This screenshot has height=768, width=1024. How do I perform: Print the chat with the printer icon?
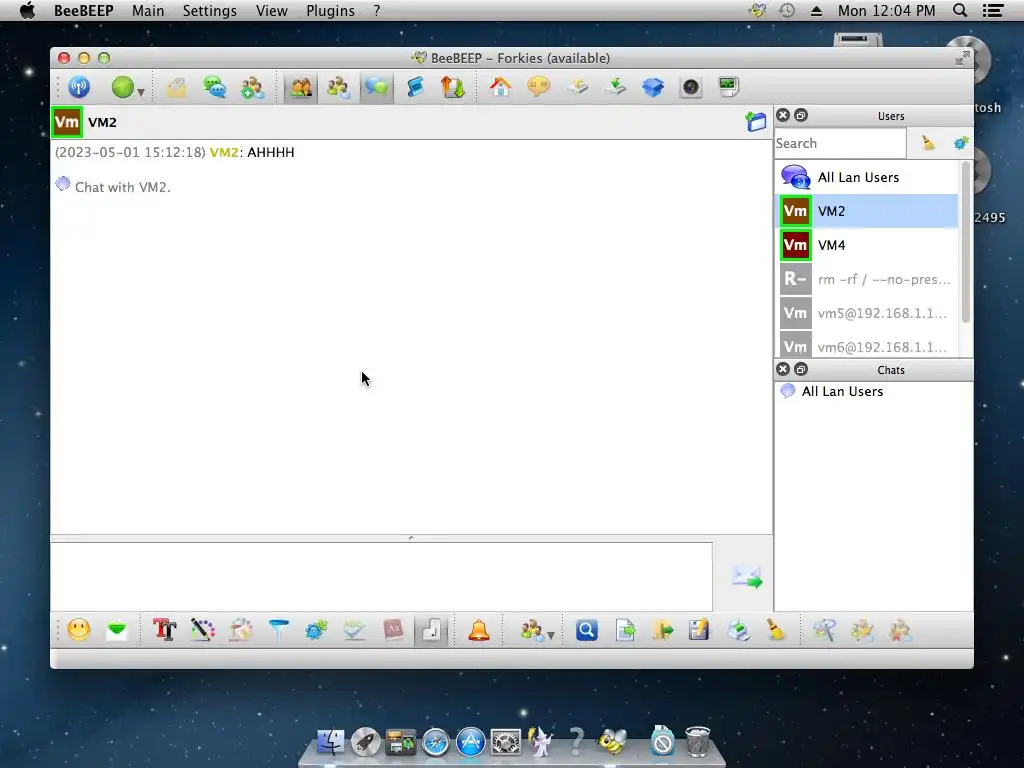pyautogui.click(x=738, y=630)
